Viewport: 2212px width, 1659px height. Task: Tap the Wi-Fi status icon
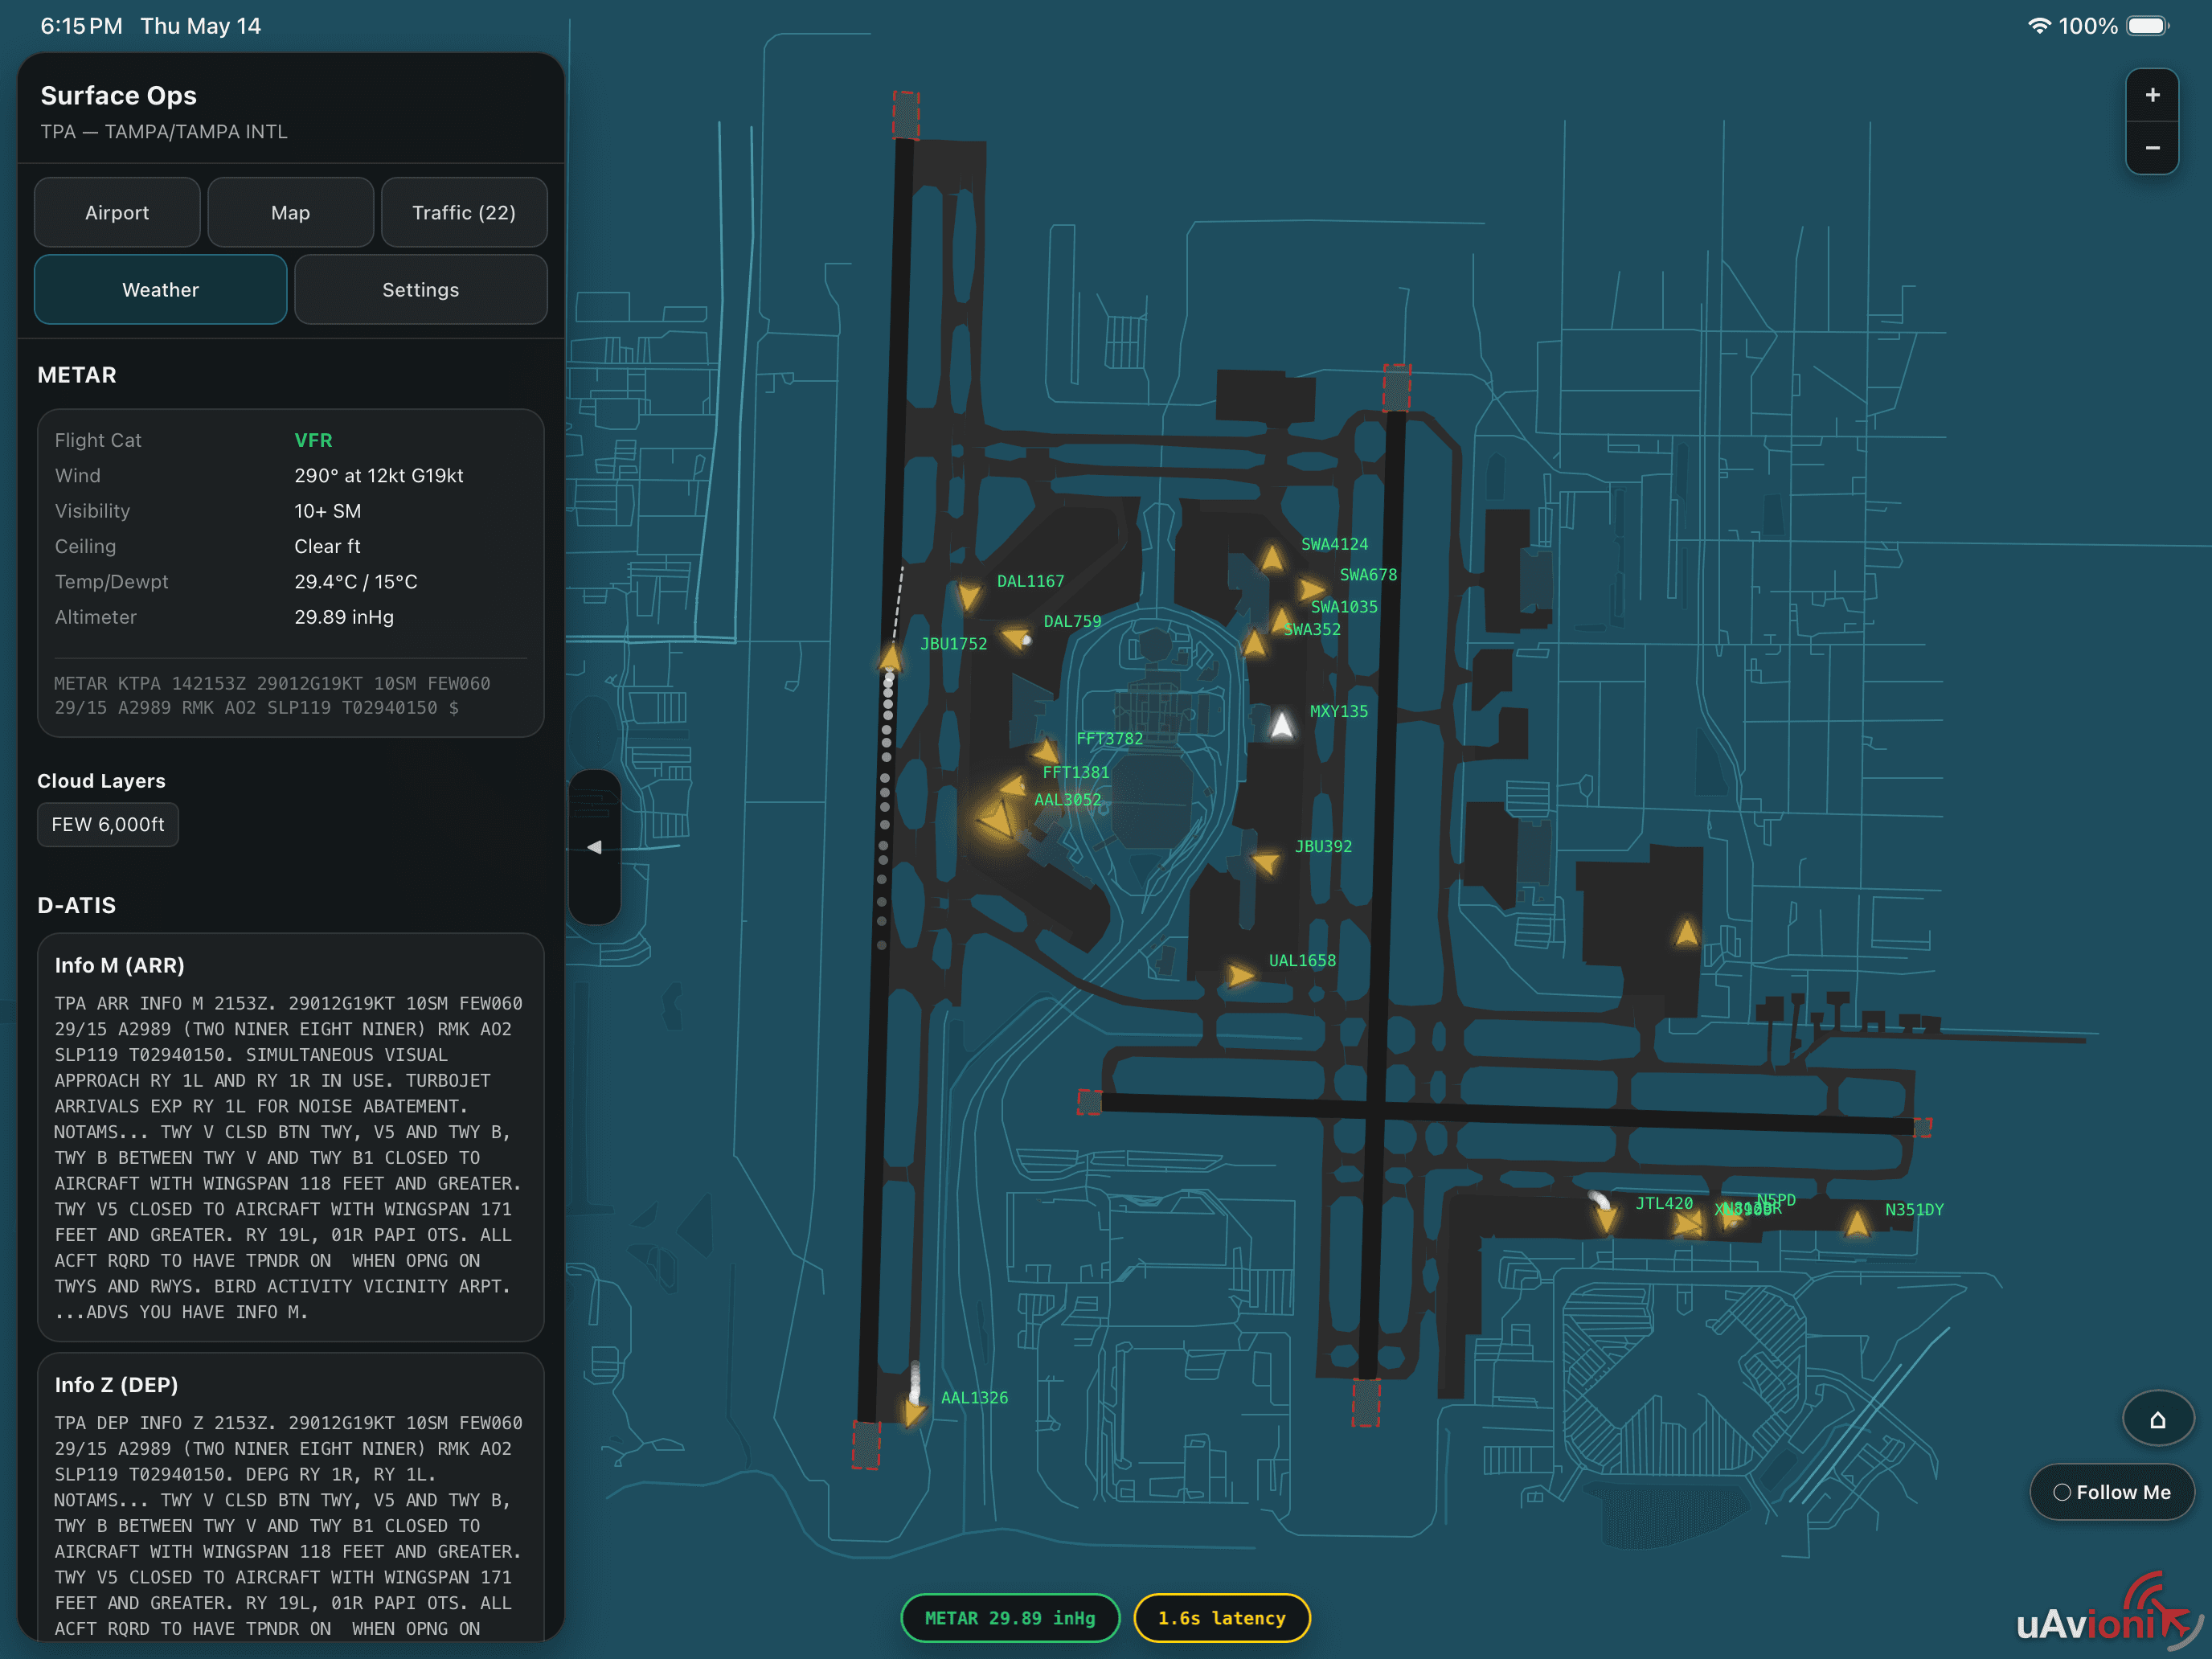click(x=2038, y=26)
